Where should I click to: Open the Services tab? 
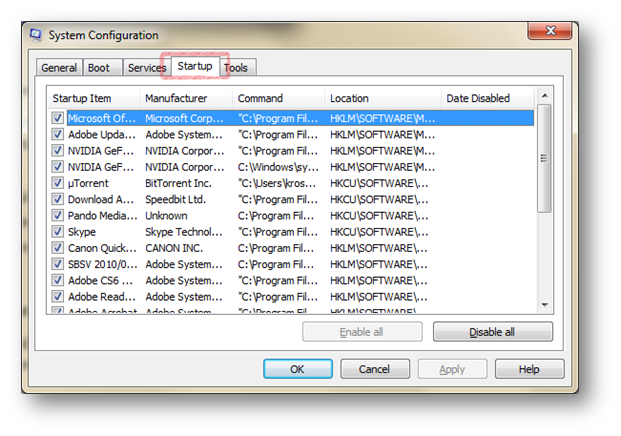point(147,68)
